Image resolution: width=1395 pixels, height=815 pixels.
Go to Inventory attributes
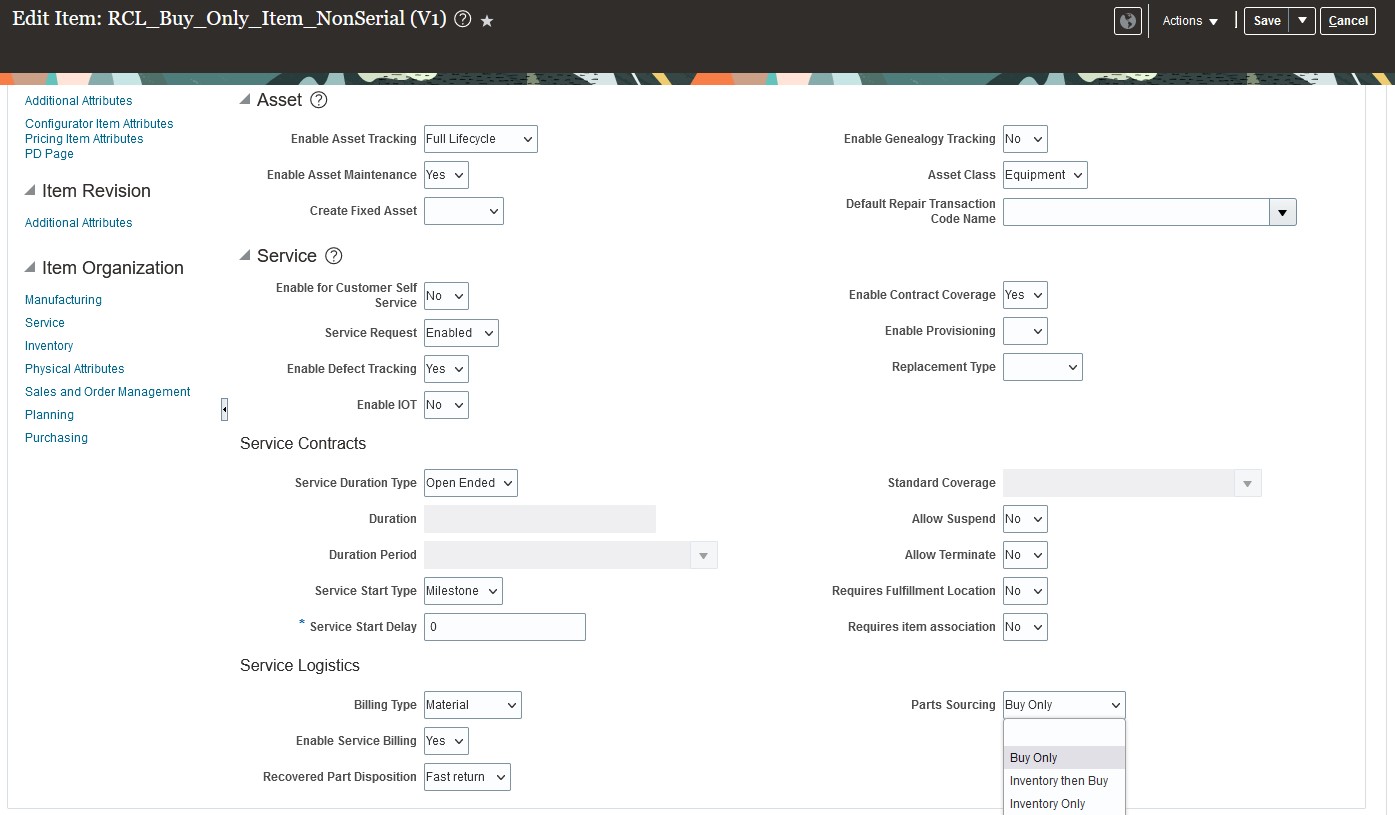[49, 346]
